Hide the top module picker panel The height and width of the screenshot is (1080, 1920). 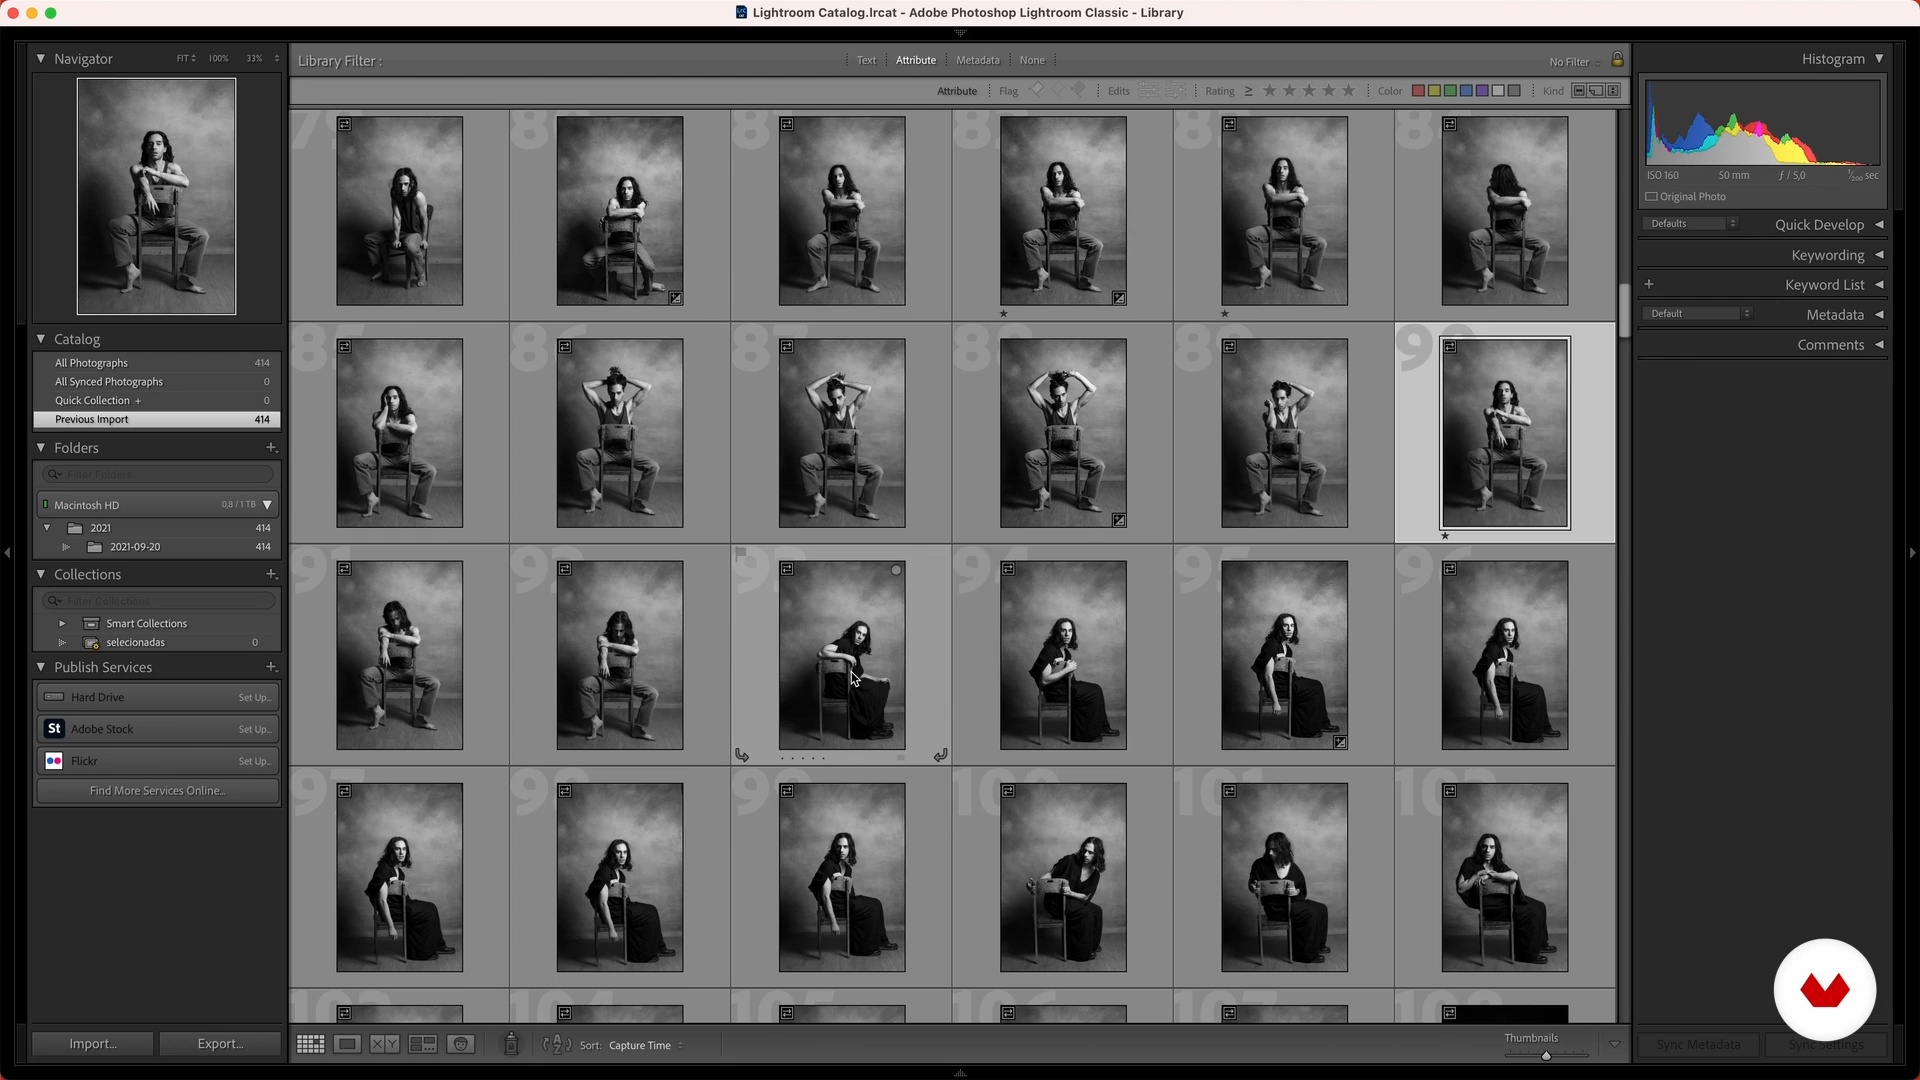[960, 33]
